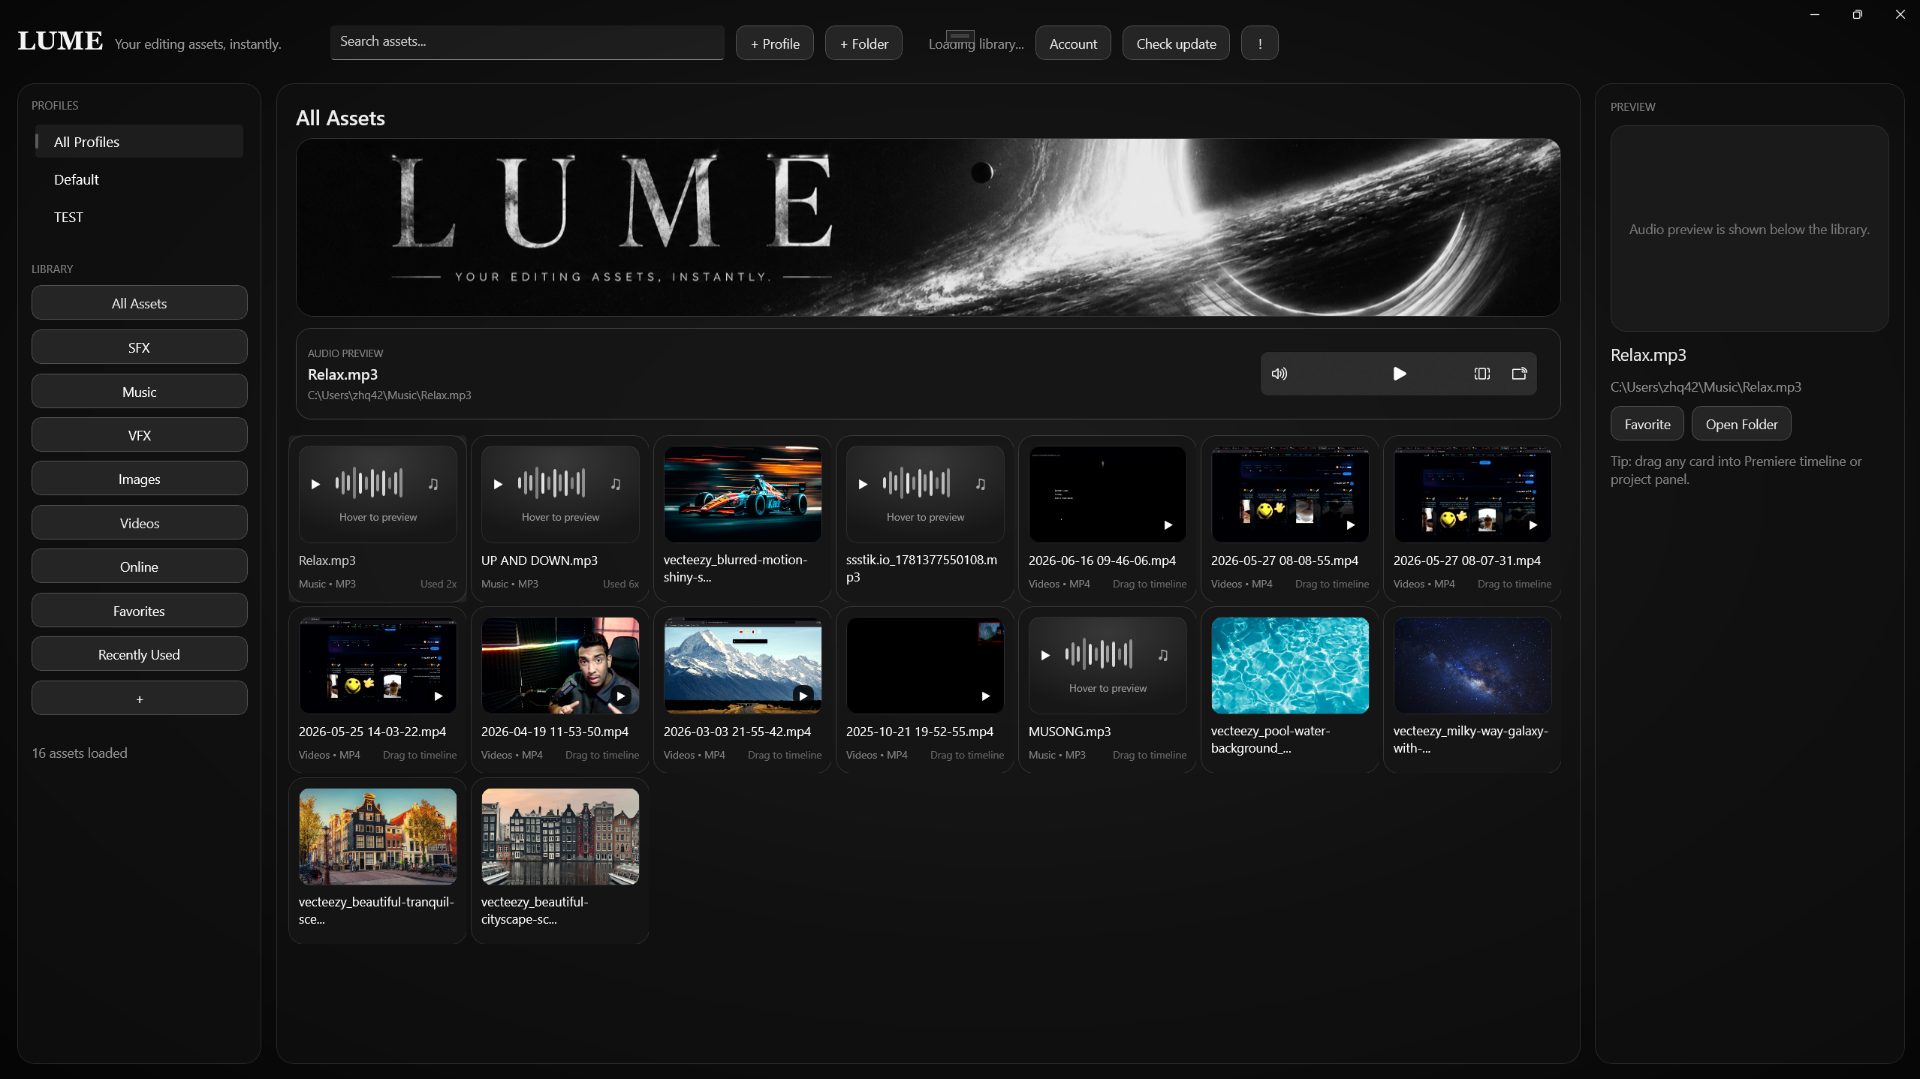Open the Account button

coord(1073,43)
